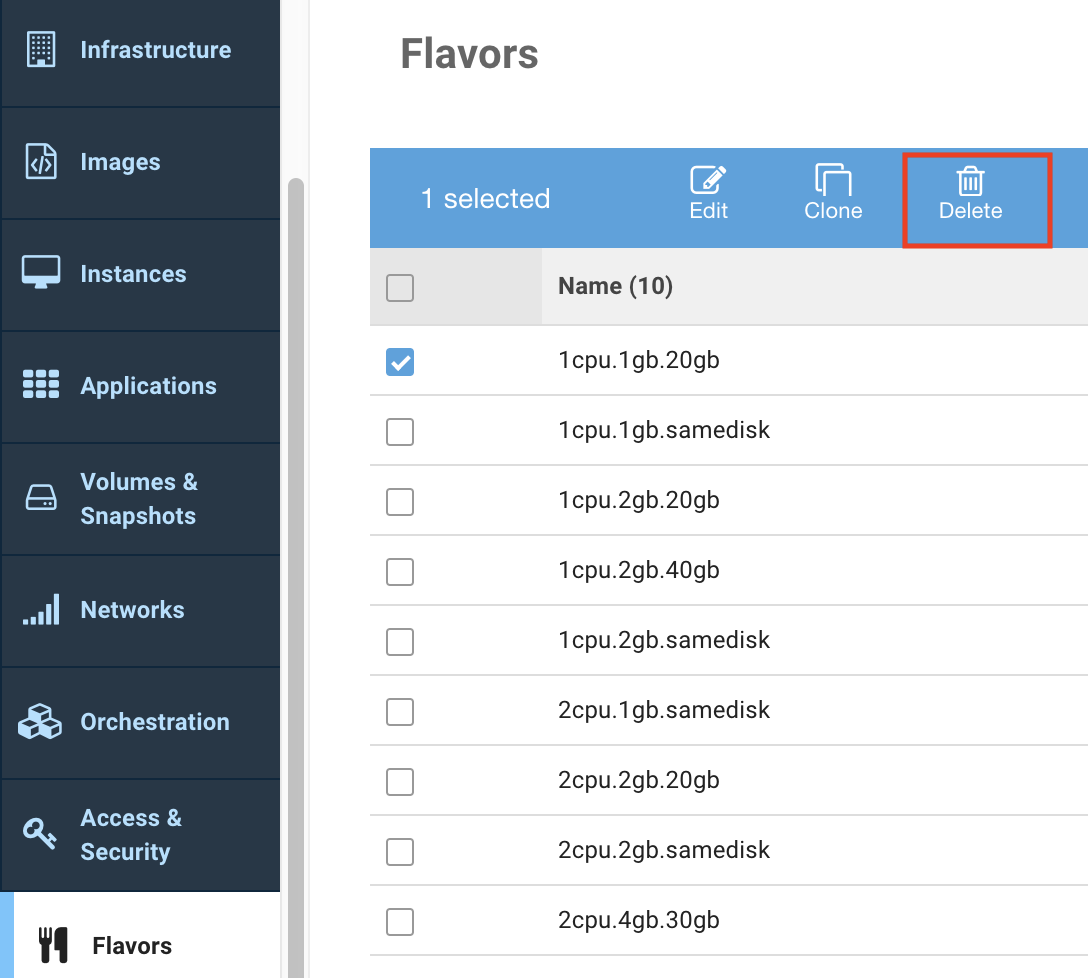Screen dimensions: 1088x978
Task: Click the Volumes & Snapshots drive icon
Action: [x=41, y=498]
